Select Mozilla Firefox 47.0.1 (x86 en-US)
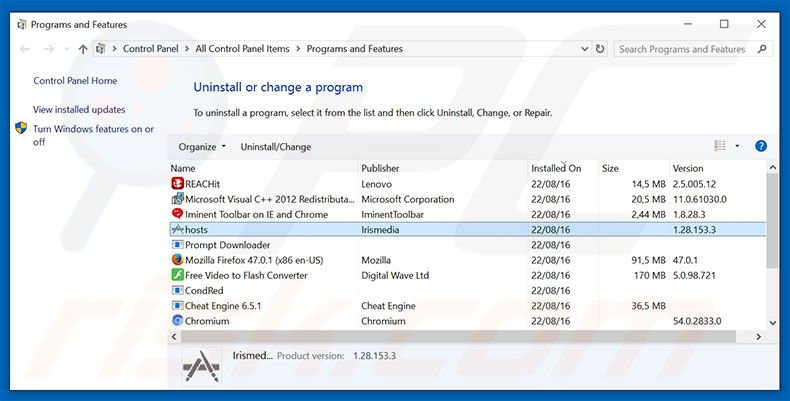Viewport: 790px width, 401px height. (x=254, y=260)
